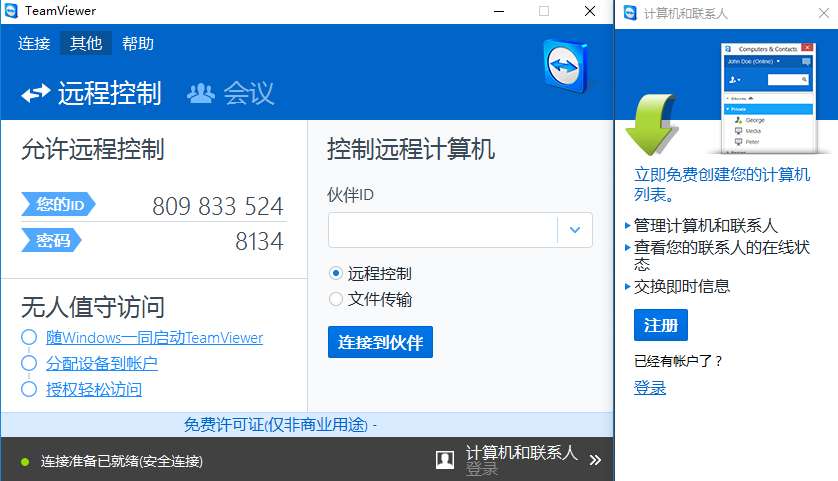
Task: Click the 管理计算机和联系人 bullet text
Action: (x=705, y=226)
